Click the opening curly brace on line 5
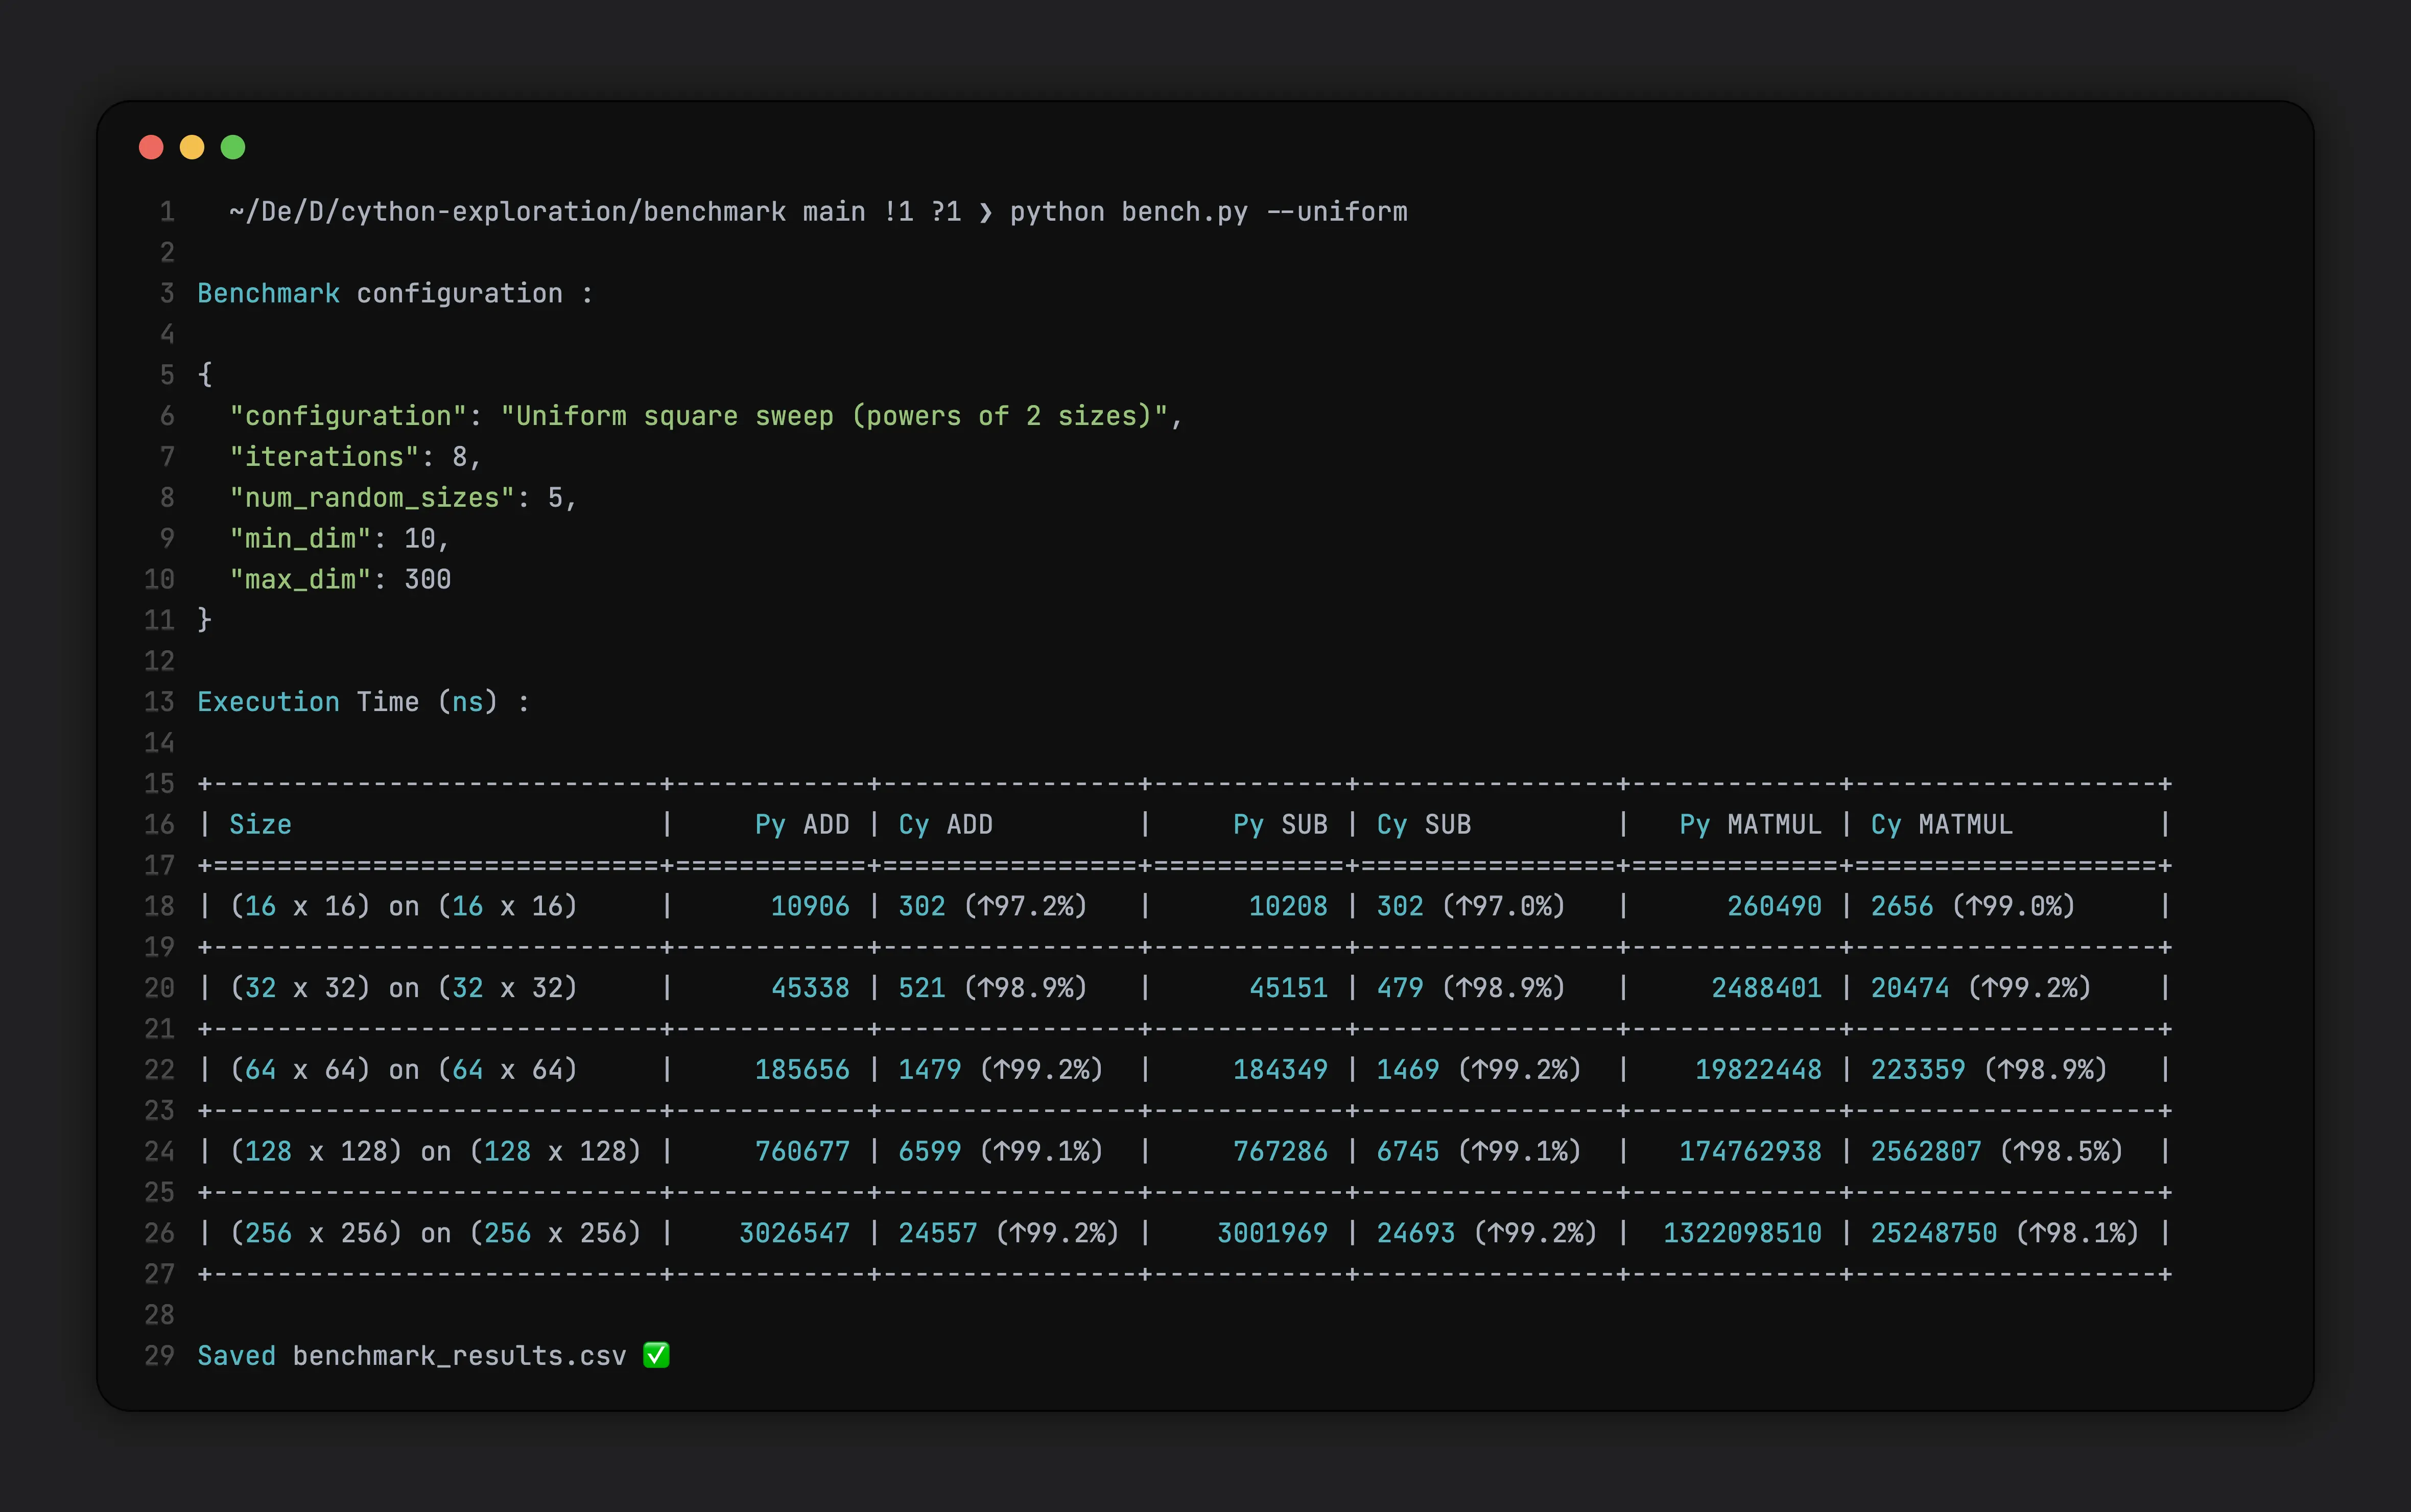The width and height of the screenshot is (2411, 1512). click(205, 375)
